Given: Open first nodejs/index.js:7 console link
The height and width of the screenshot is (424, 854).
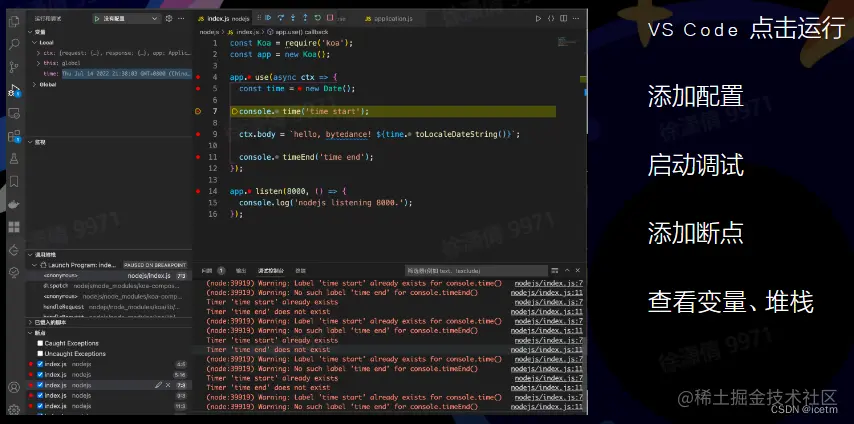Looking at the screenshot, I should point(549,283).
